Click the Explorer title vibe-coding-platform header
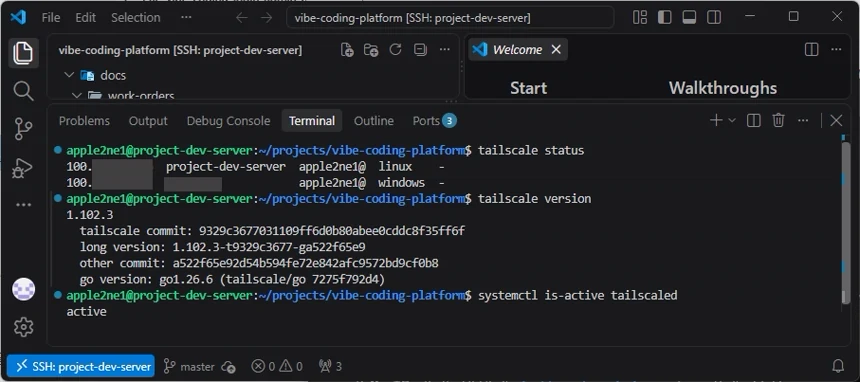Screen dimensions: 860x382 point(180,50)
